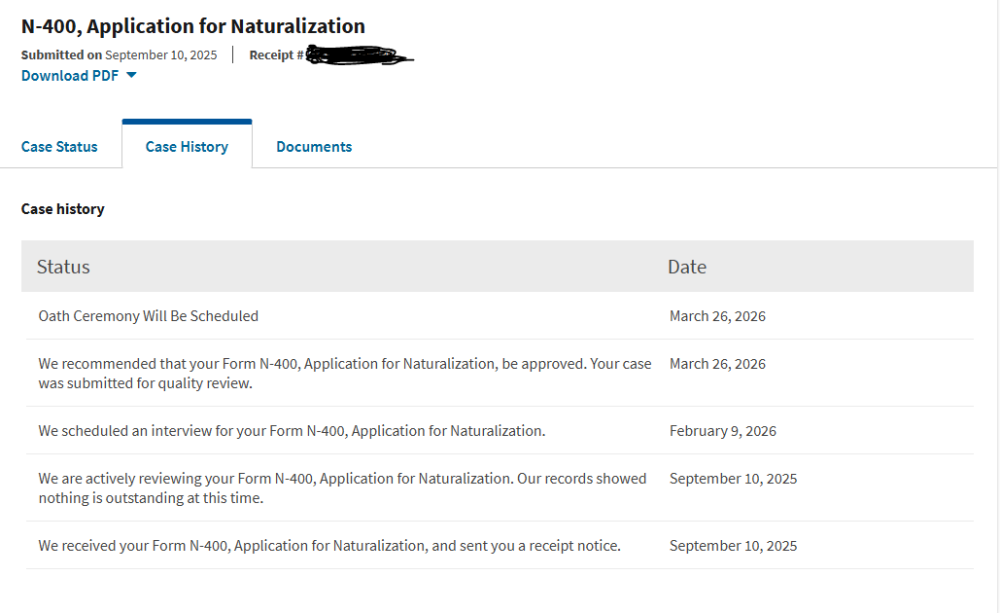Click the redacted receipt number
Screen dimensions: 1000x613
click(360, 55)
